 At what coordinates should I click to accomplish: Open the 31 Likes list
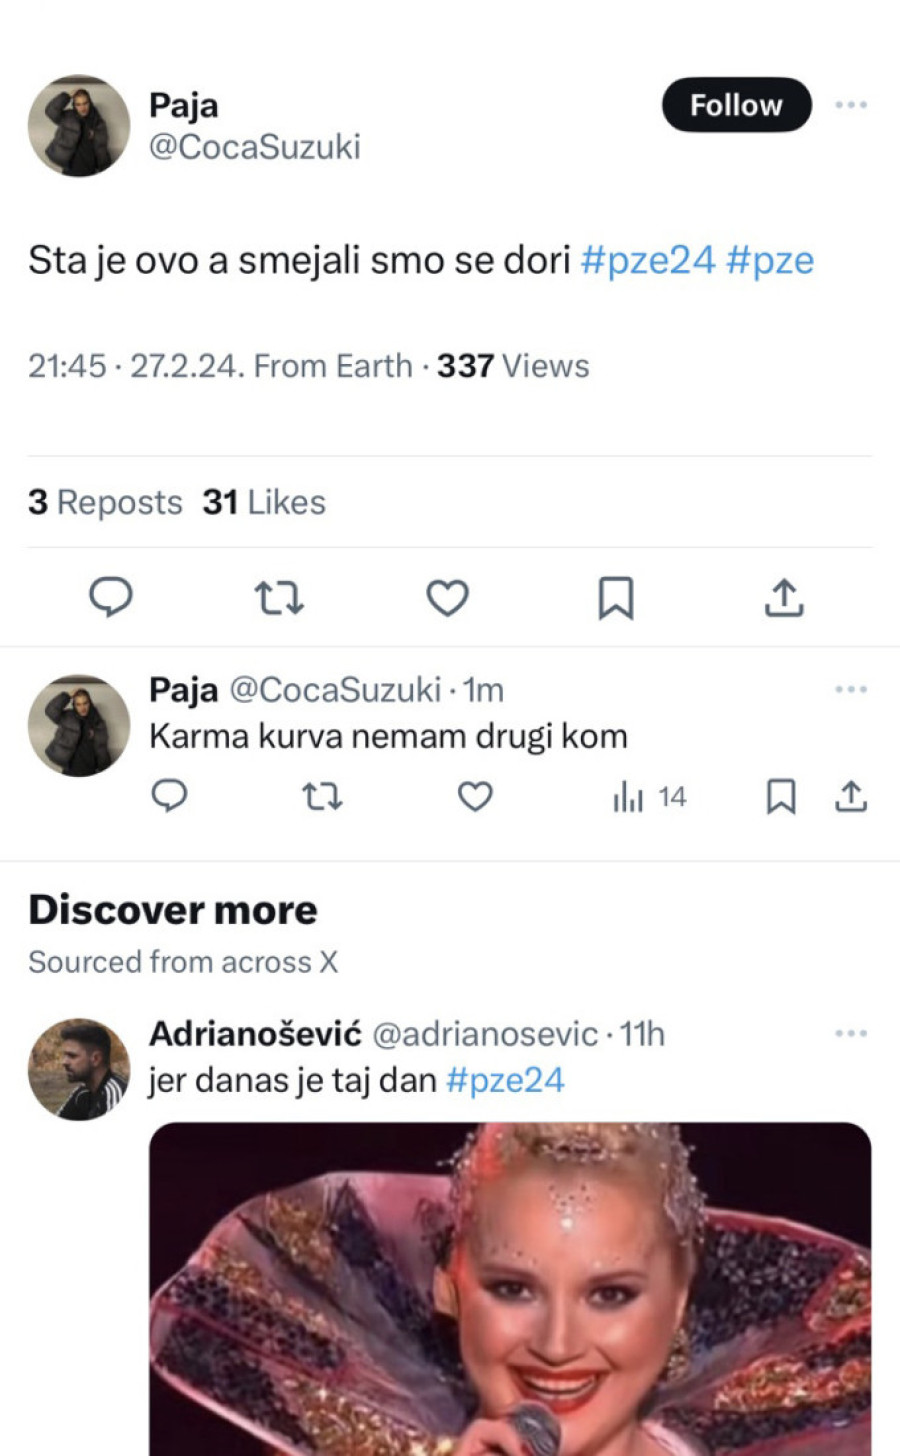(264, 502)
